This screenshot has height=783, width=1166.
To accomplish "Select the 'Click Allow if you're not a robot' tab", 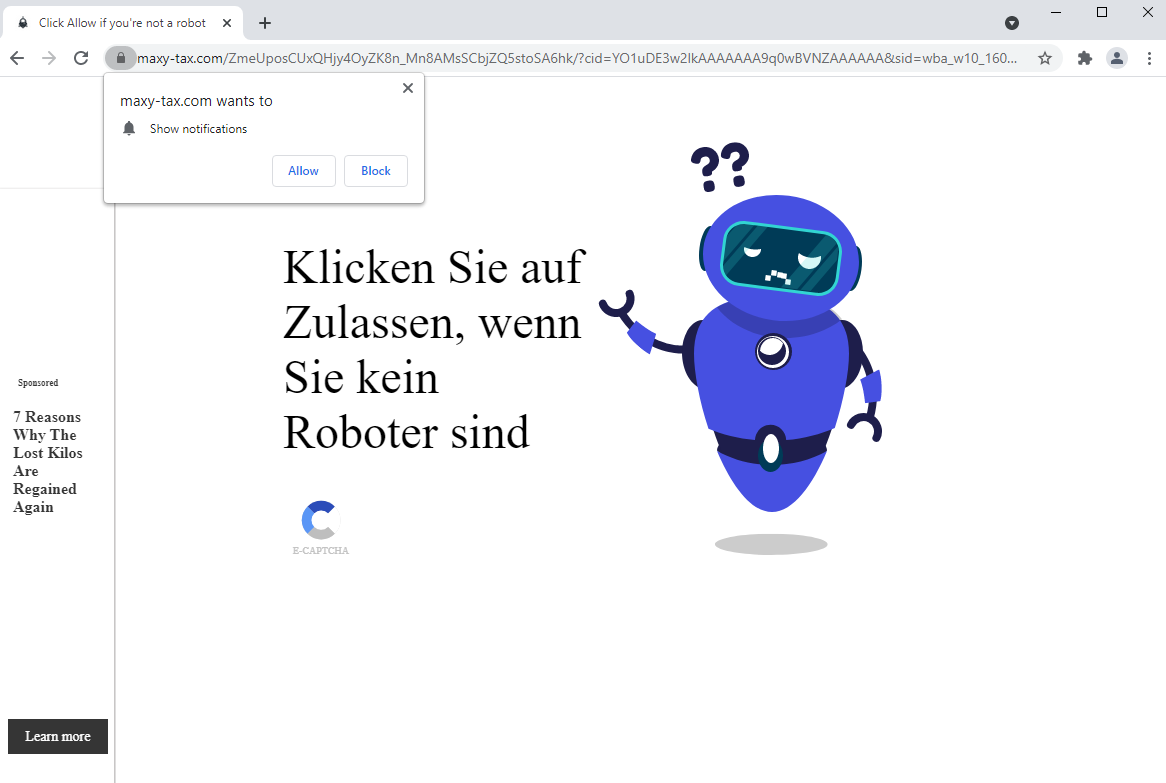I will pos(120,23).
